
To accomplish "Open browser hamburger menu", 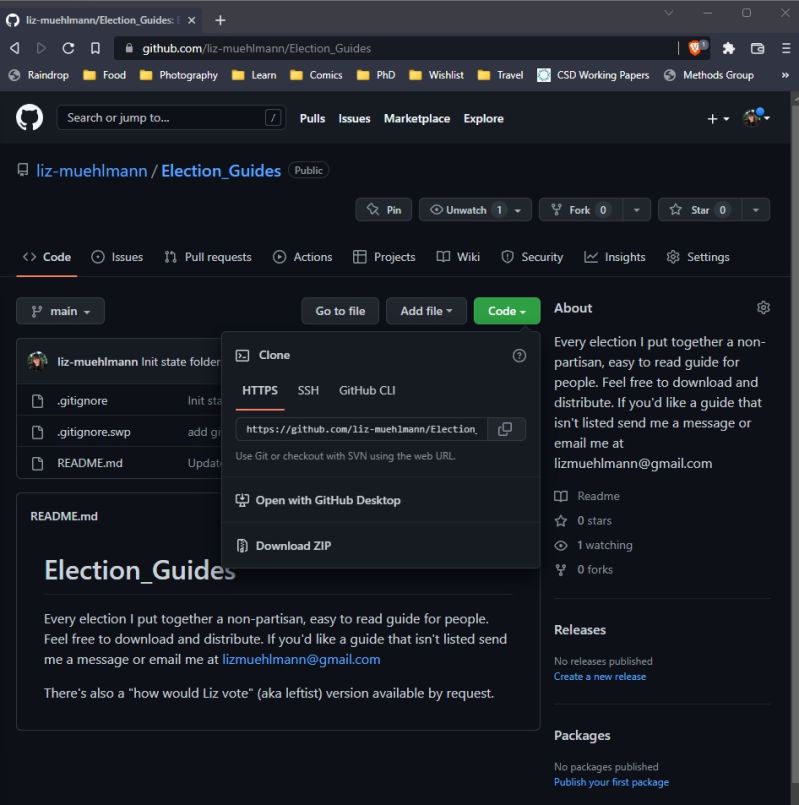I will [786, 48].
